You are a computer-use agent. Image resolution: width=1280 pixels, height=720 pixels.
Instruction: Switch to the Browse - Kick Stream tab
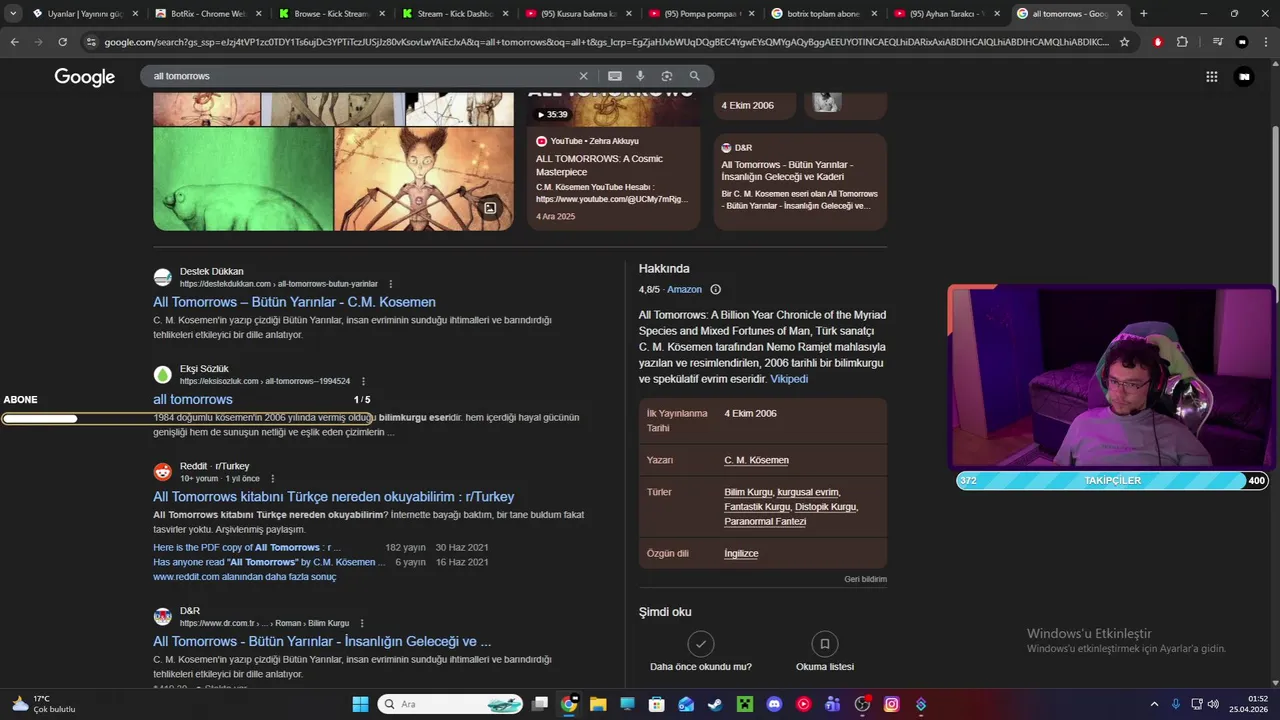click(x=332, y=14)
